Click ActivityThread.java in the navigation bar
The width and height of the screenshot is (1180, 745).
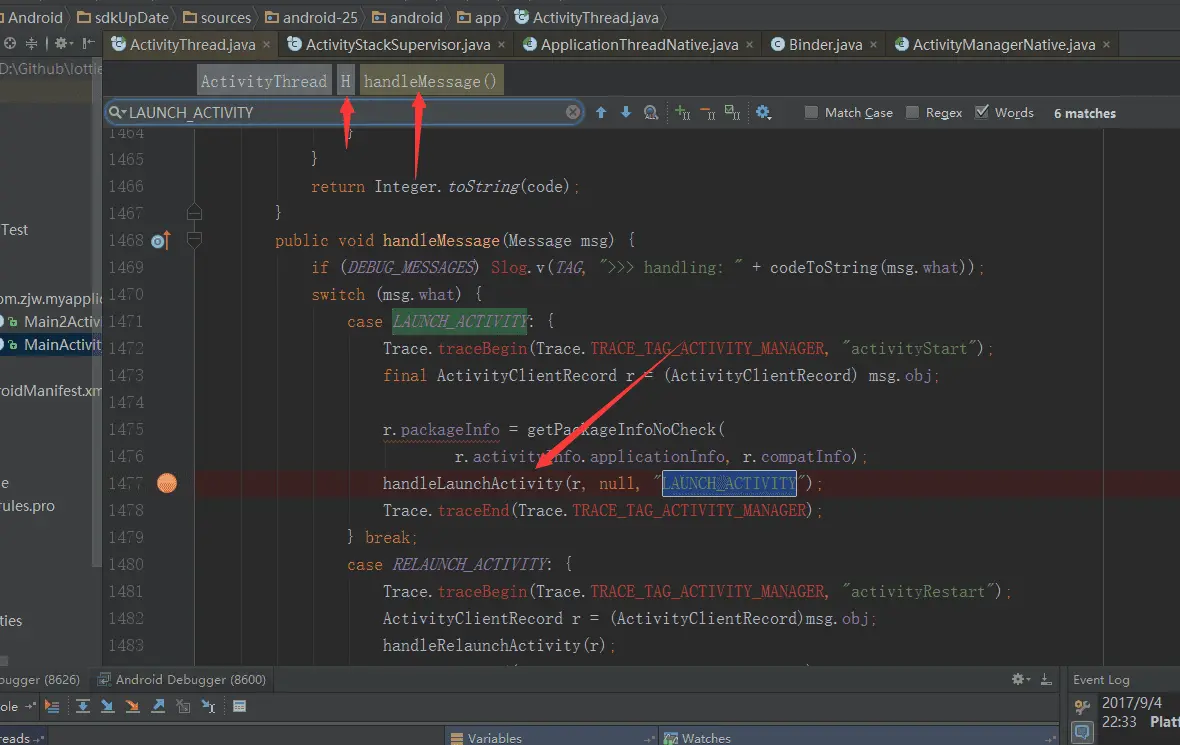pyautogui.click(x=587, y=17)
